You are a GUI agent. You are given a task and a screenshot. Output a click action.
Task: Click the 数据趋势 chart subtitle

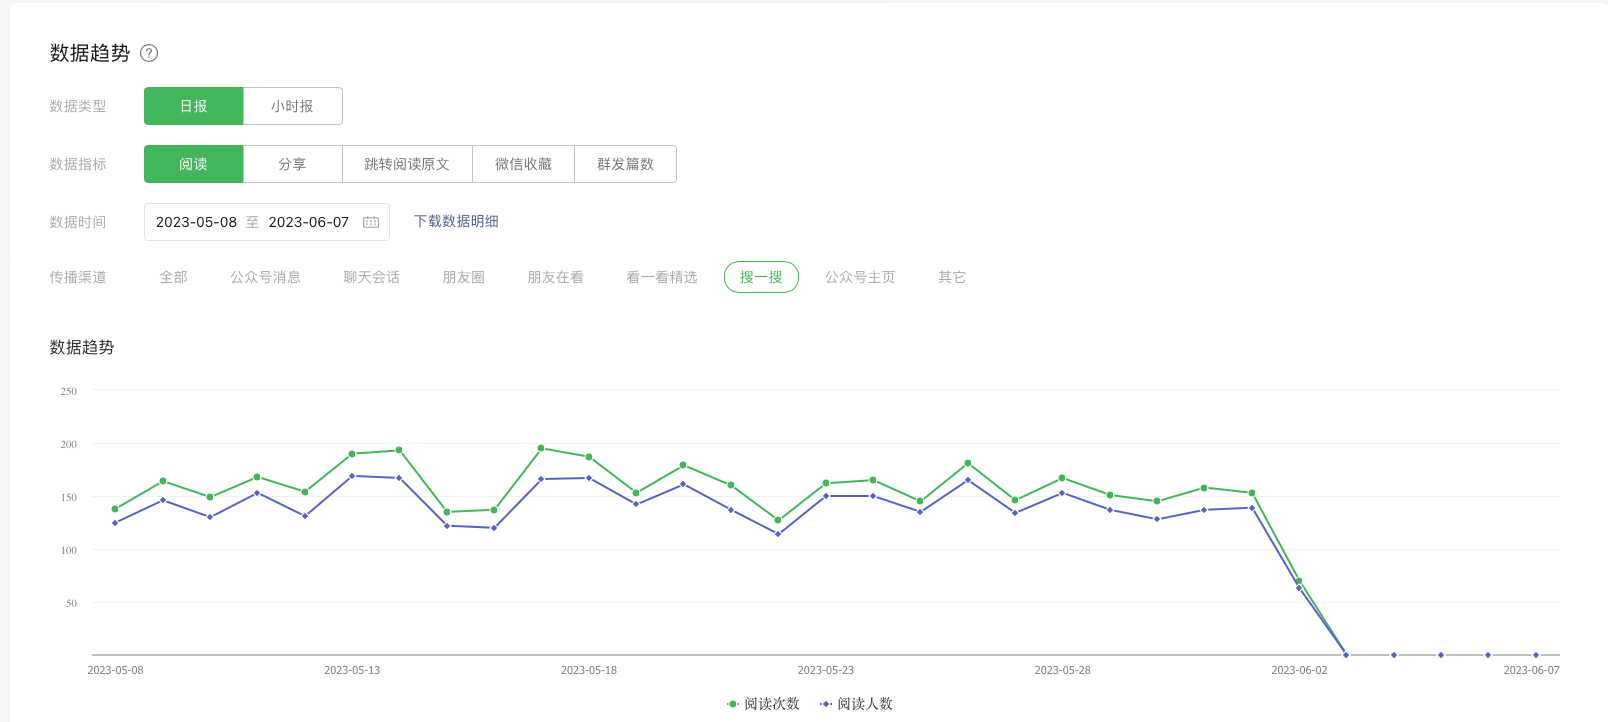click(x=82, y=347)
